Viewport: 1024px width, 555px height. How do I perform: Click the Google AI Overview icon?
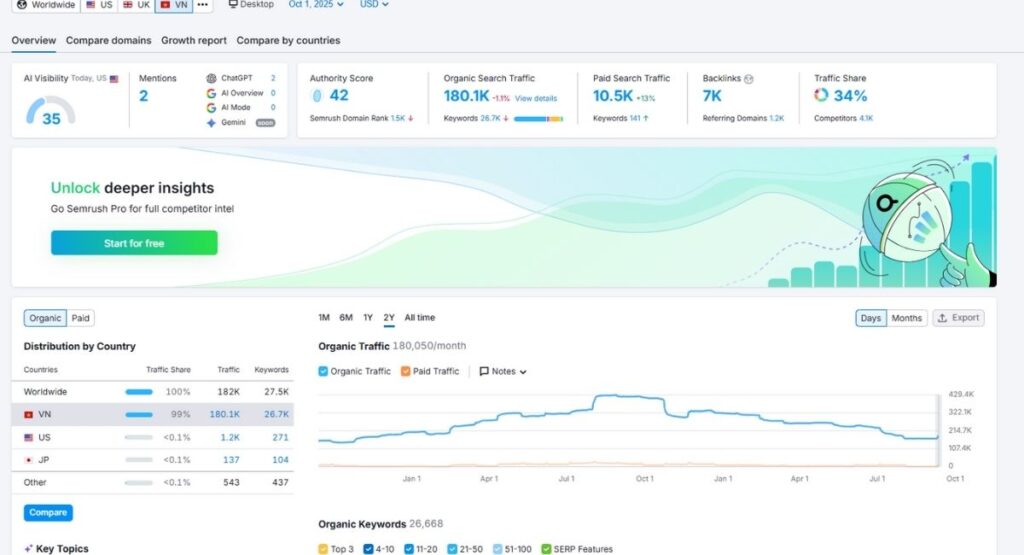pos(211,93)
